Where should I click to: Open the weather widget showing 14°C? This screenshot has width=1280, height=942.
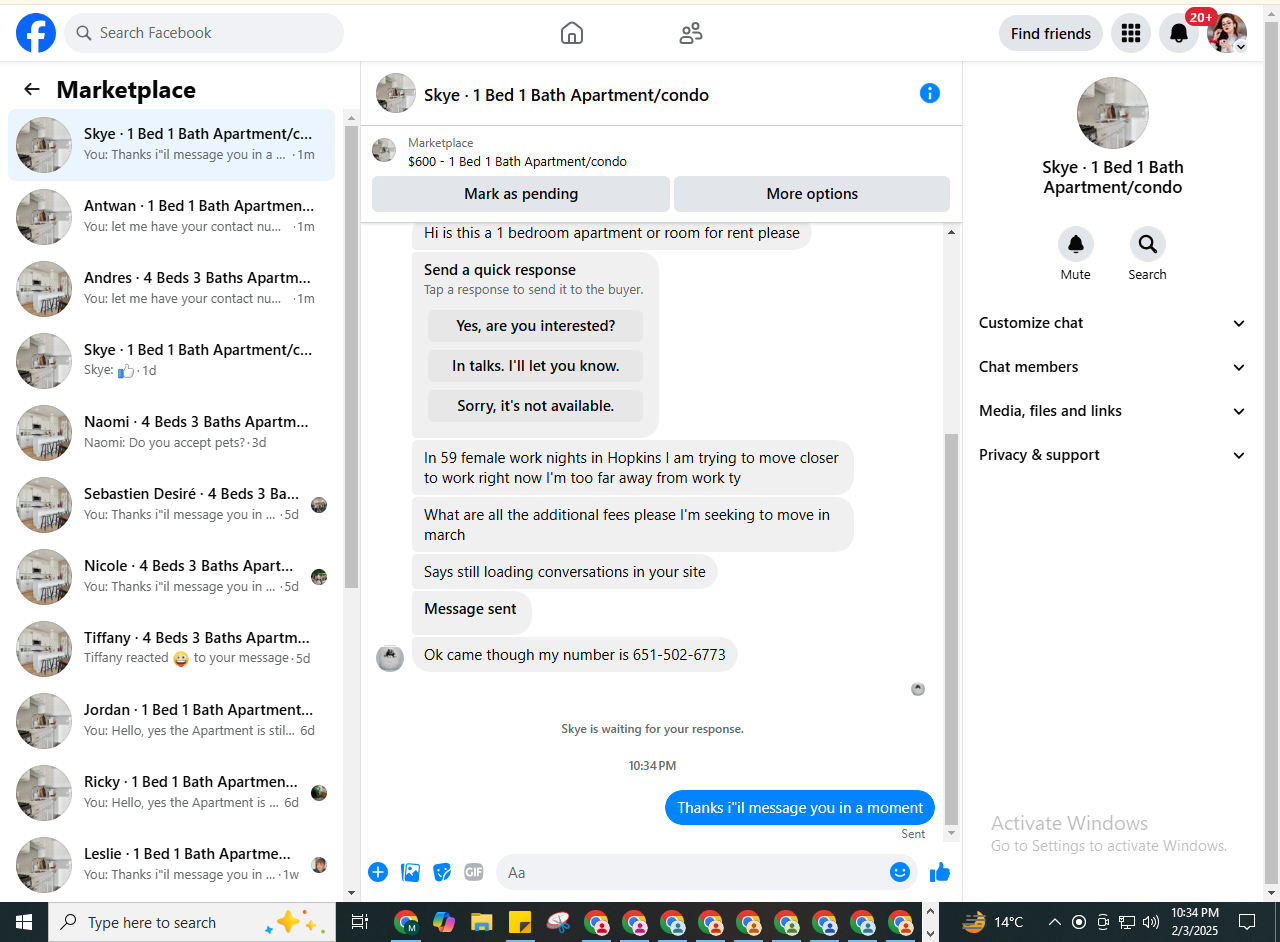click(993, 922)
